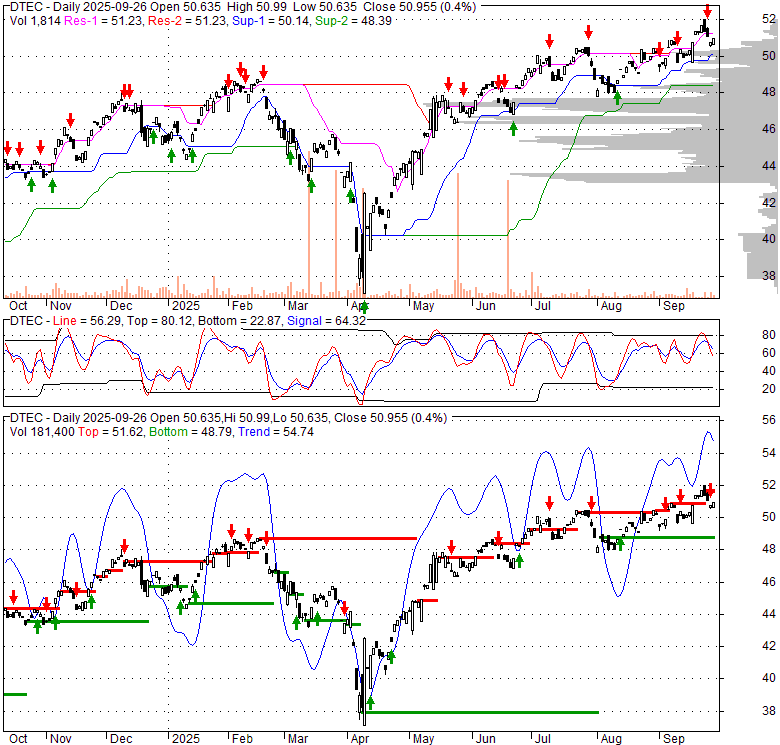Click green arrow at April low, lower chart

click(370, 703)
